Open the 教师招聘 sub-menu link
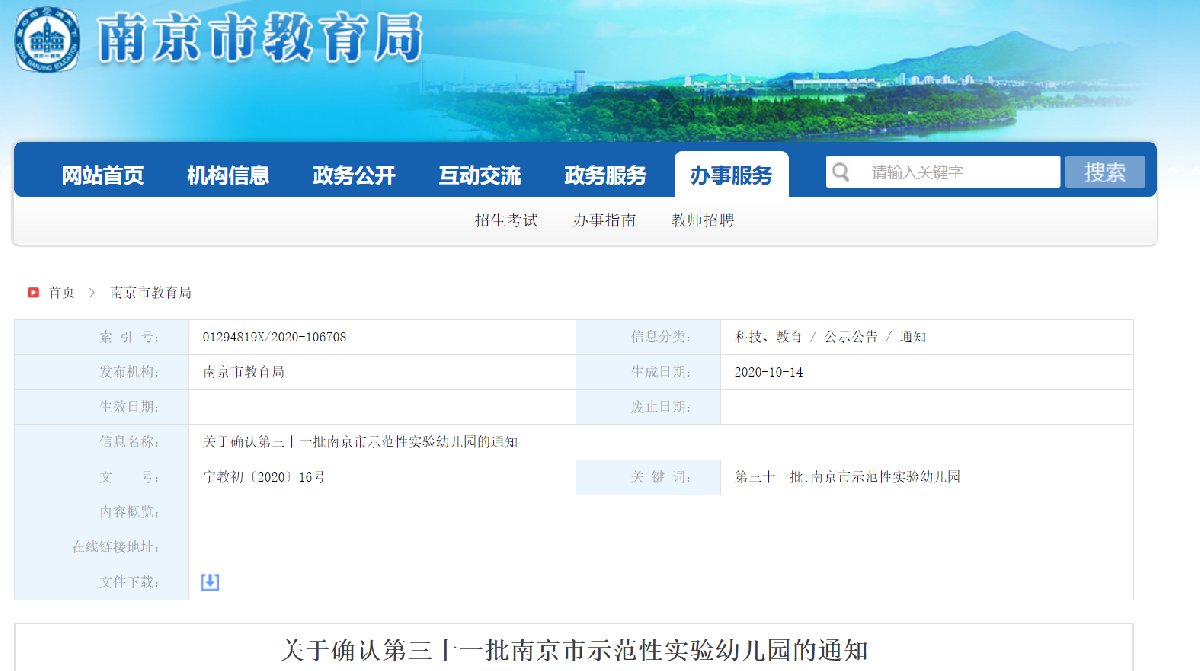Viewport: 1200px width, 671px height. 703,220
